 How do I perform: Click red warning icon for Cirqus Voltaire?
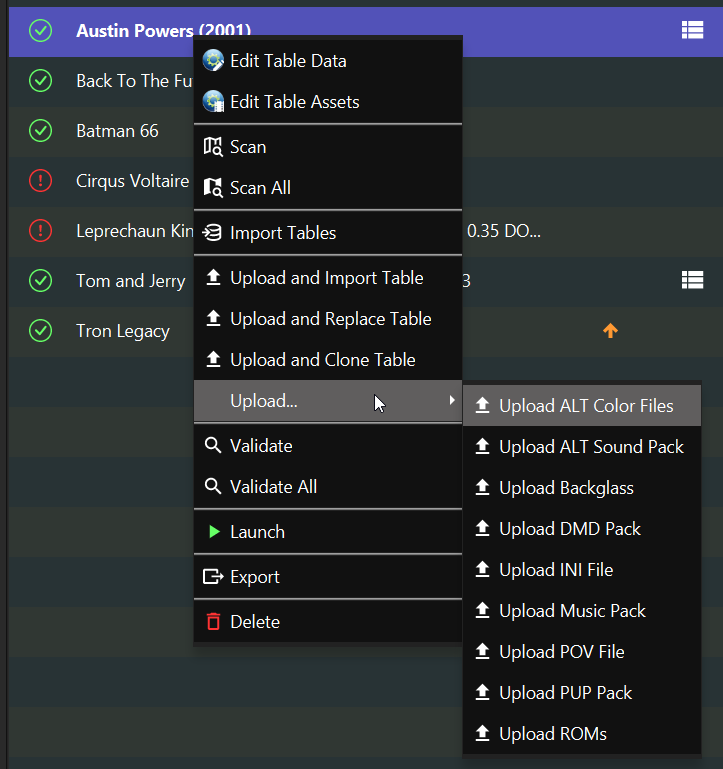[x=40, y=181]
